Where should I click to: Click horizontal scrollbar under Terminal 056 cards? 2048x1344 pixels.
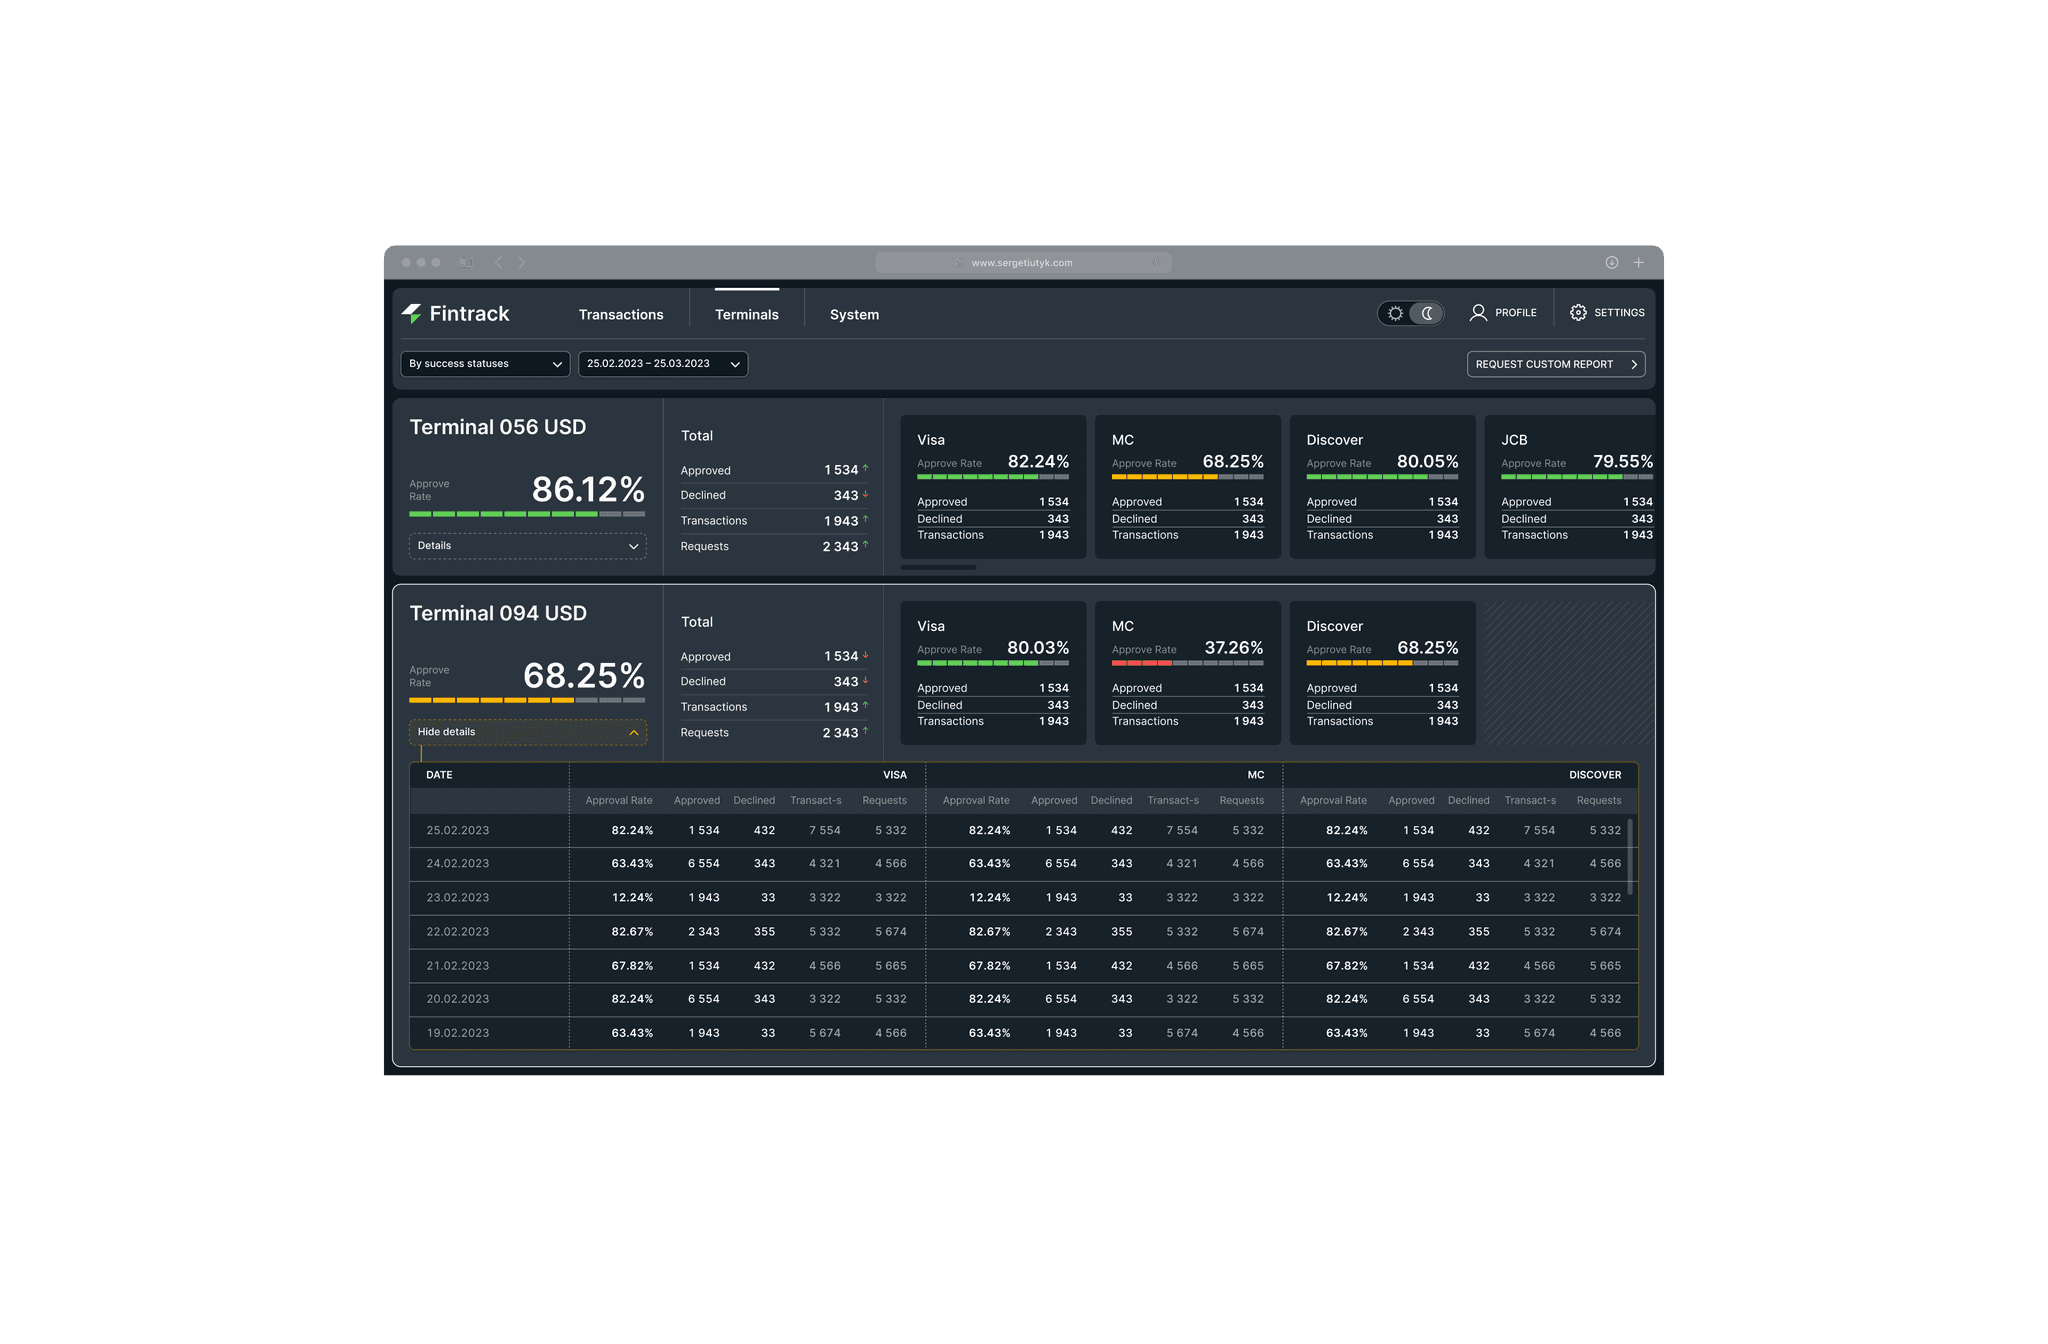click(938, 568)
